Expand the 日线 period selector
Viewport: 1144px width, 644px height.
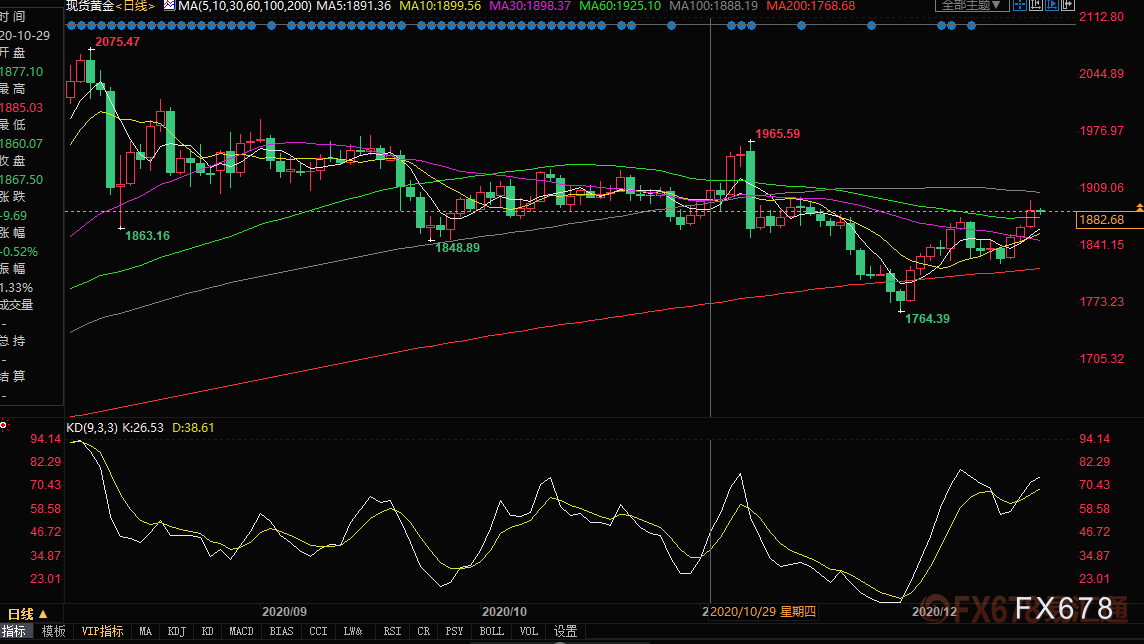tap(26, 614)
